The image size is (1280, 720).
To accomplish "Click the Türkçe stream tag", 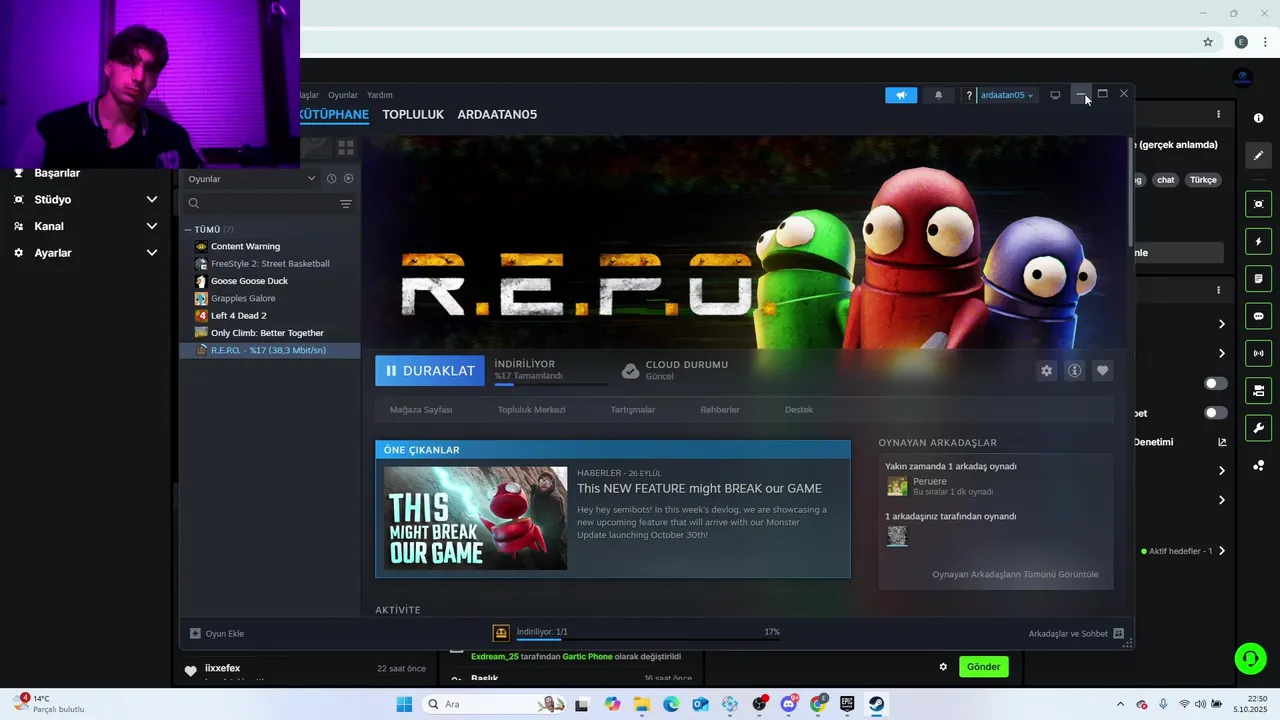I will pos(1203,180).
